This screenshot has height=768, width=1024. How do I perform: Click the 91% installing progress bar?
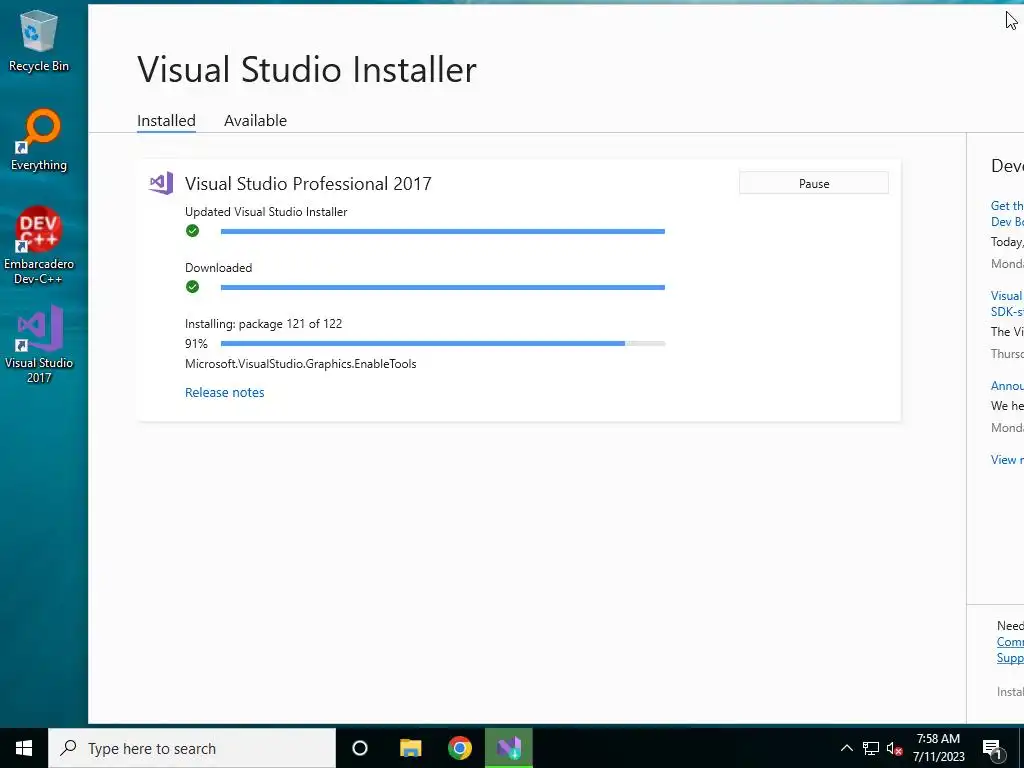(x=443, y=344)
